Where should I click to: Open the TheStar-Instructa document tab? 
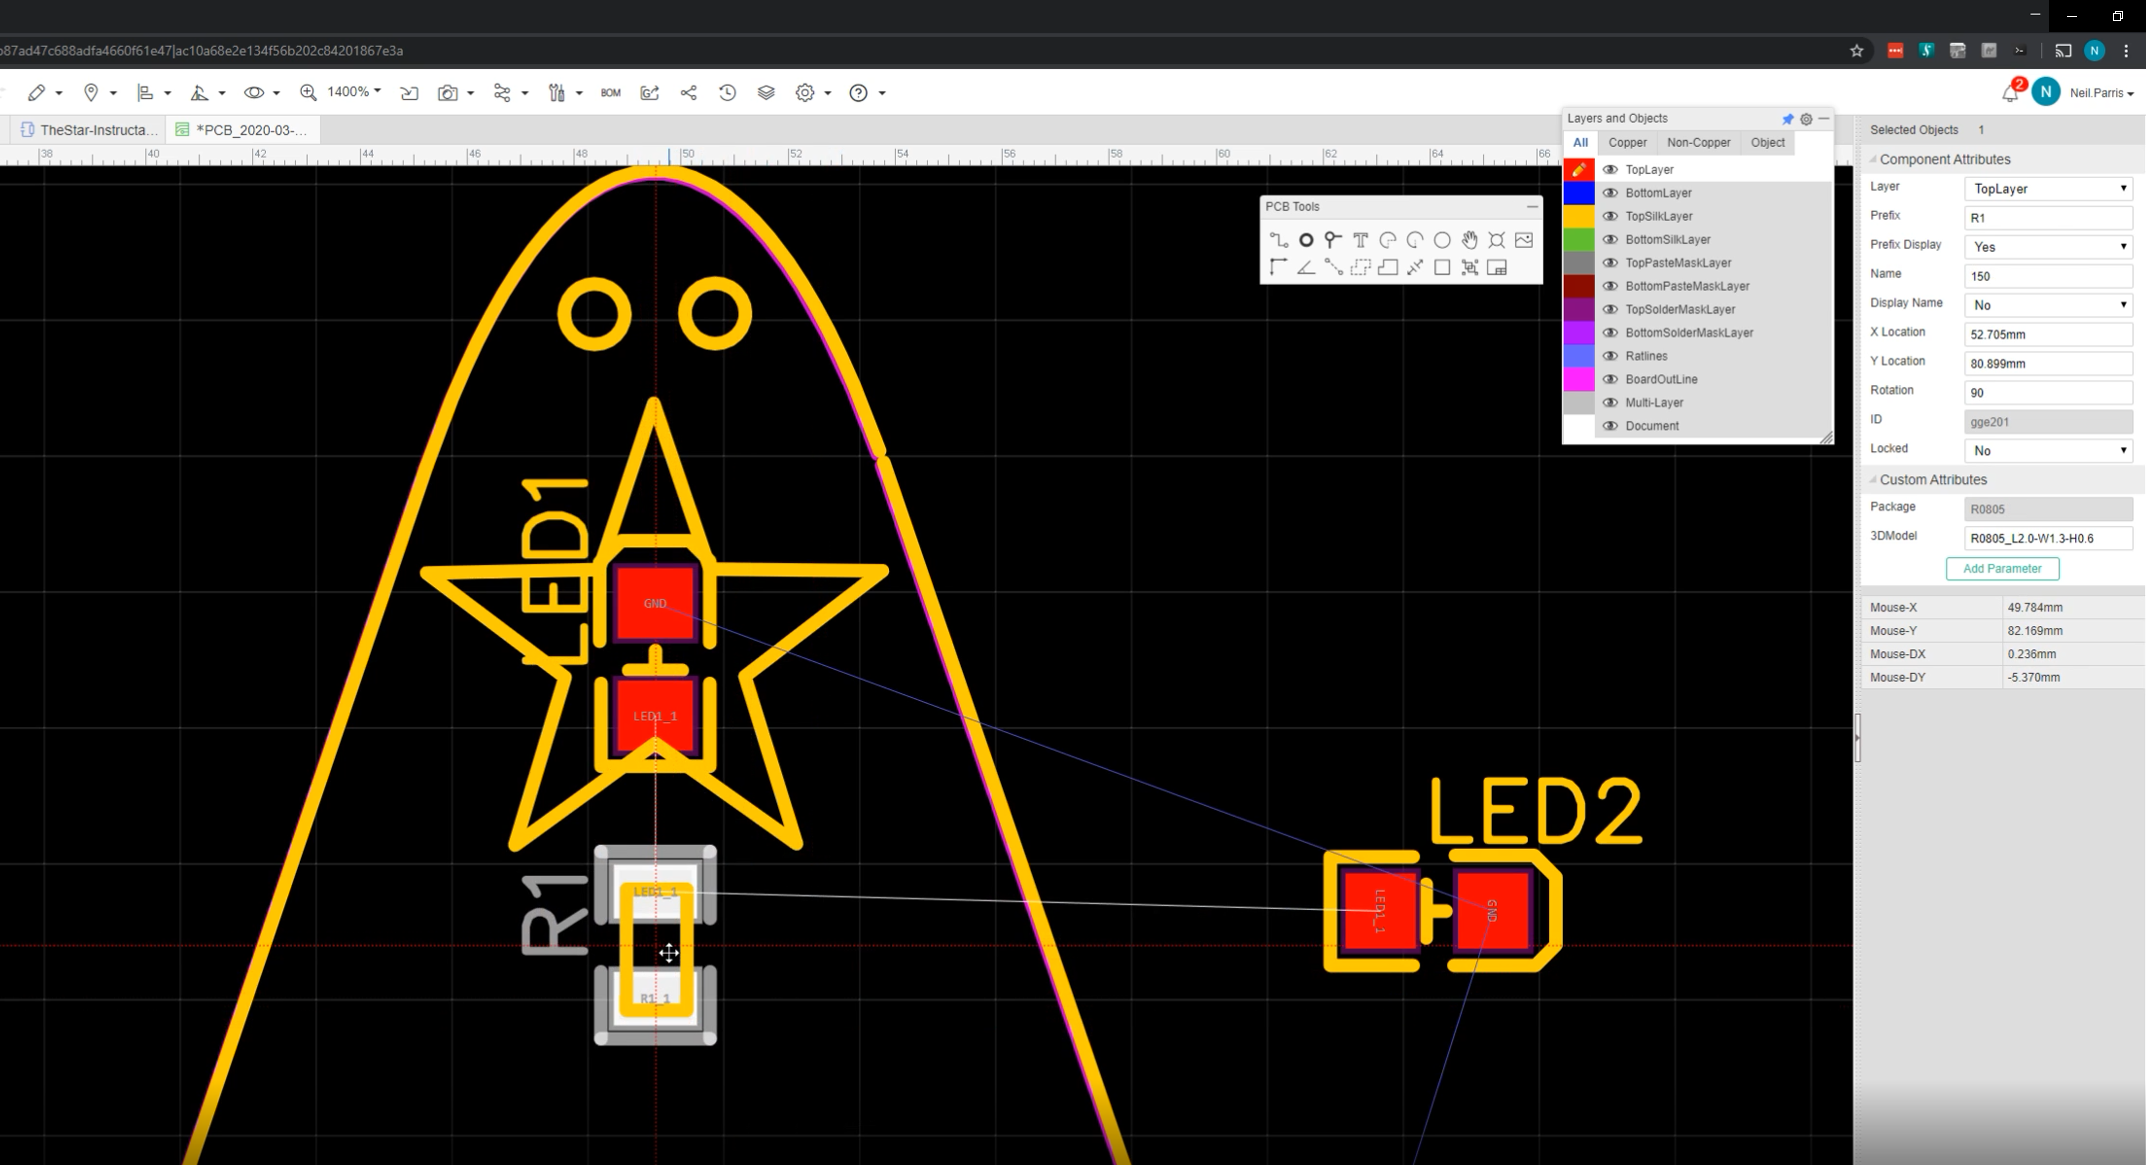point(90,130)
